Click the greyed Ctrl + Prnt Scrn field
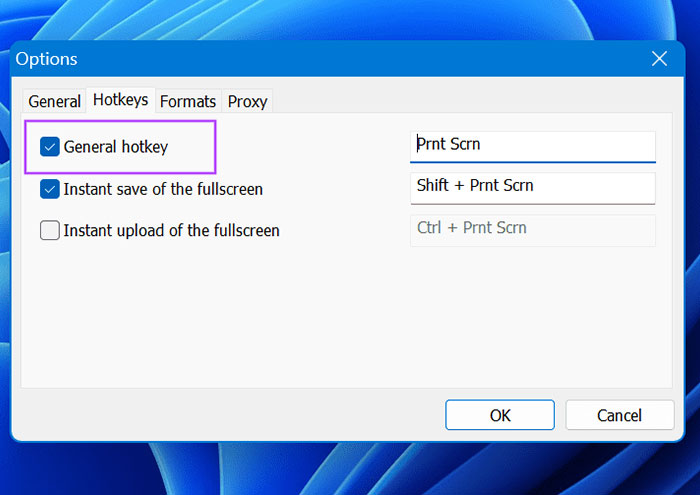 point(532,229)
